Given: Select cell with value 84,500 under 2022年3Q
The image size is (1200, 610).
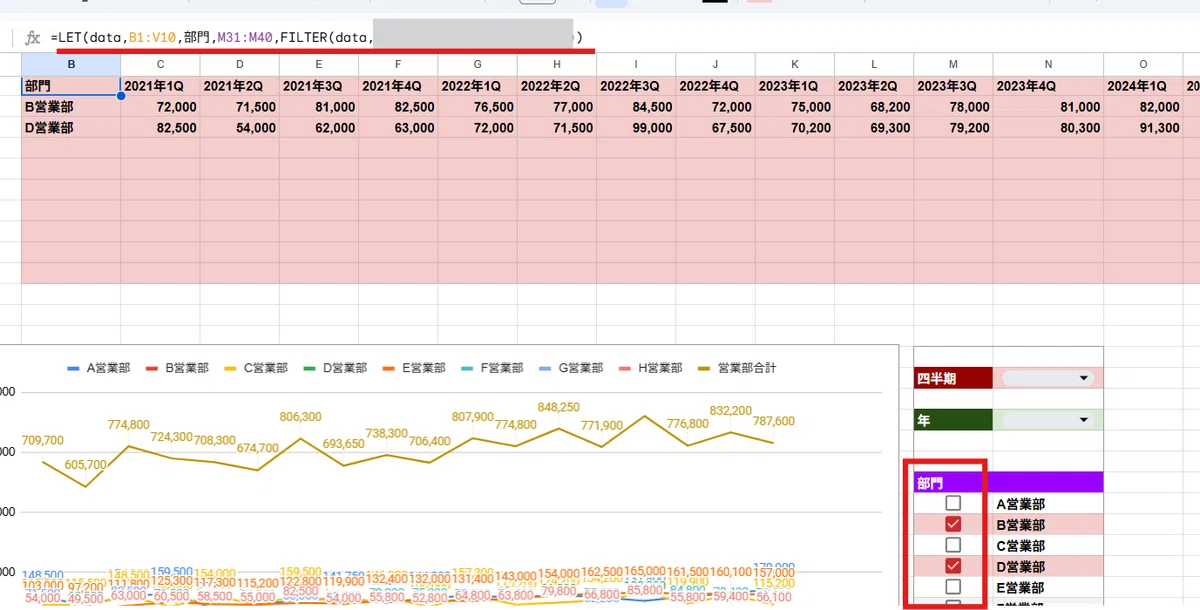Looking at the screenshot, I should click(x=636, y=107).
